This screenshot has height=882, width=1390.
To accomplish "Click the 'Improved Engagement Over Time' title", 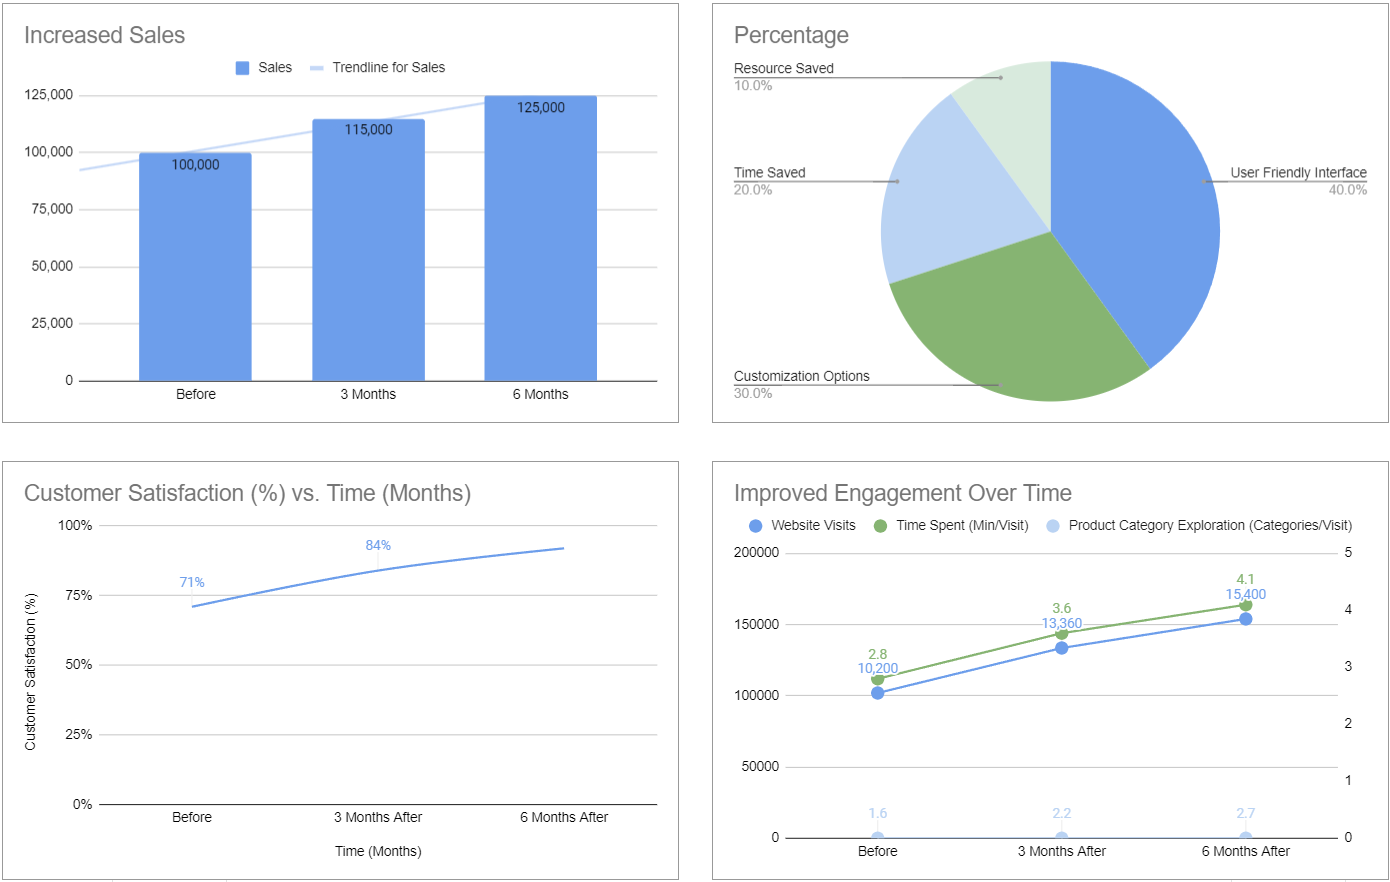I will (x=902, y=494).
